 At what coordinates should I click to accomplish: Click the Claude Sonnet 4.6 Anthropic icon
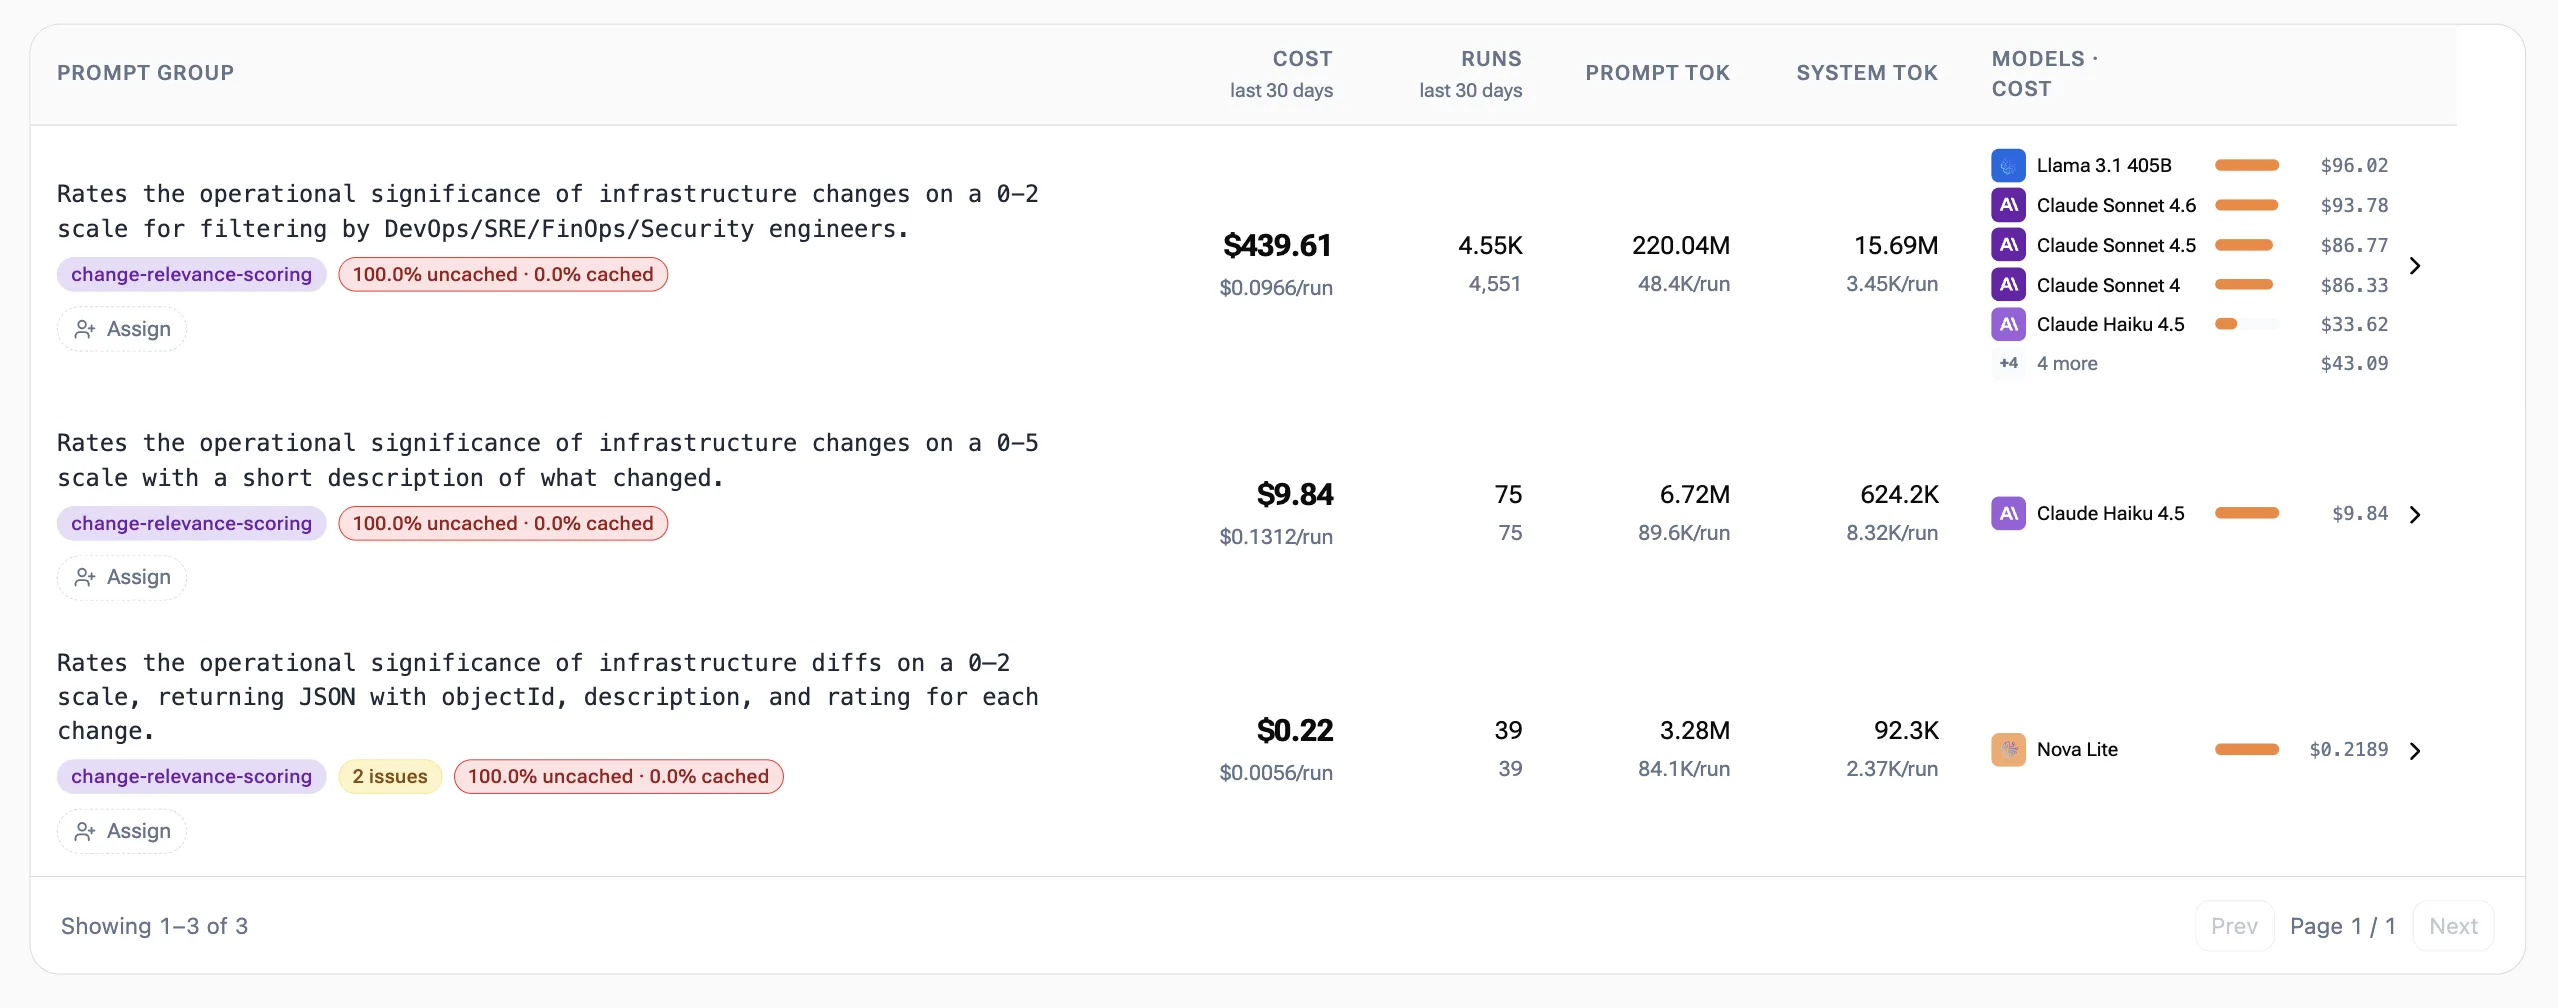(x=2008, y=205)
